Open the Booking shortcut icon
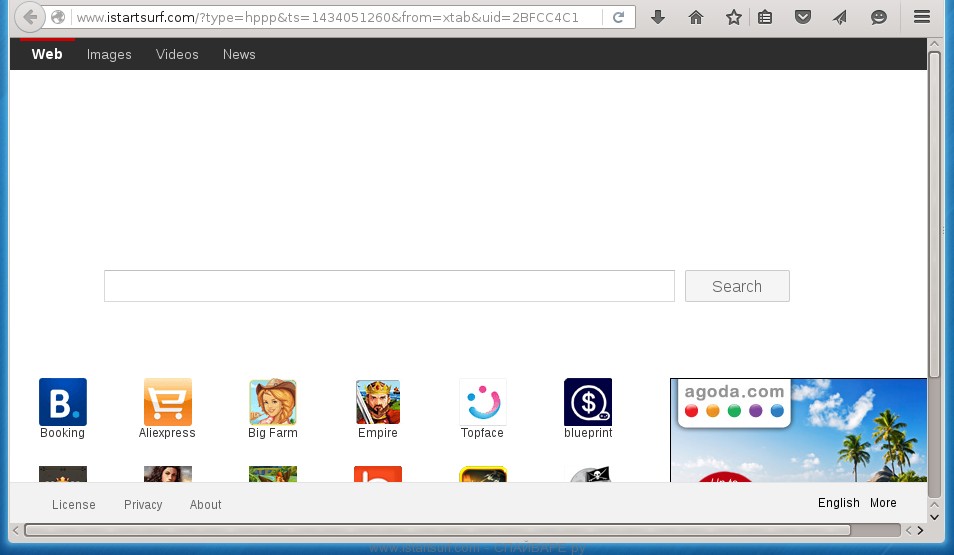Screen dimensions: 954x555 (x=63, y=402)
